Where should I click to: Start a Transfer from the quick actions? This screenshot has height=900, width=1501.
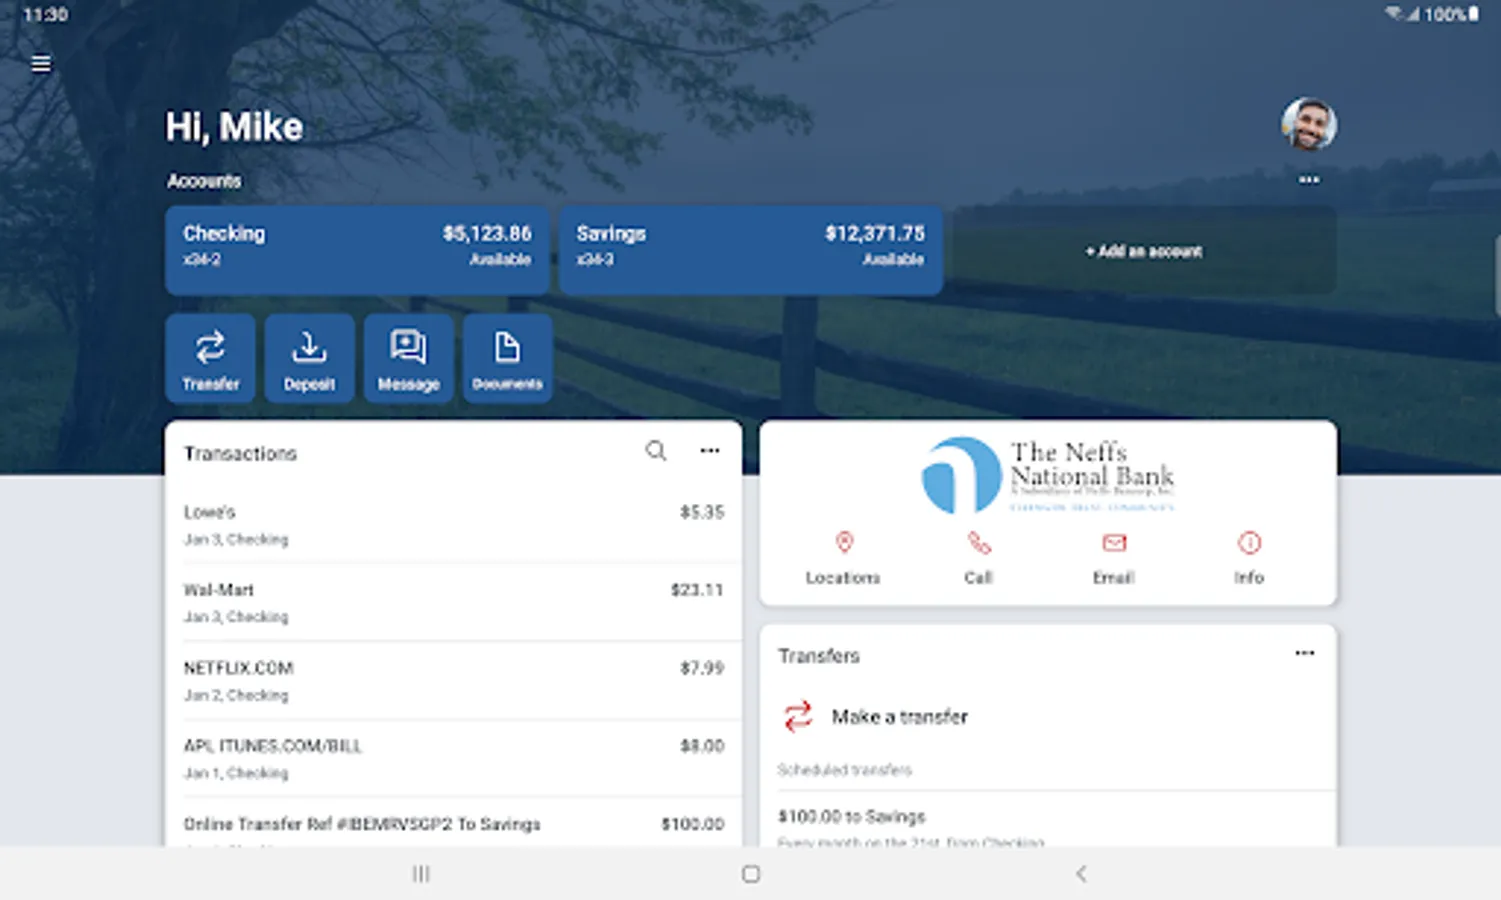coord(210,358)
